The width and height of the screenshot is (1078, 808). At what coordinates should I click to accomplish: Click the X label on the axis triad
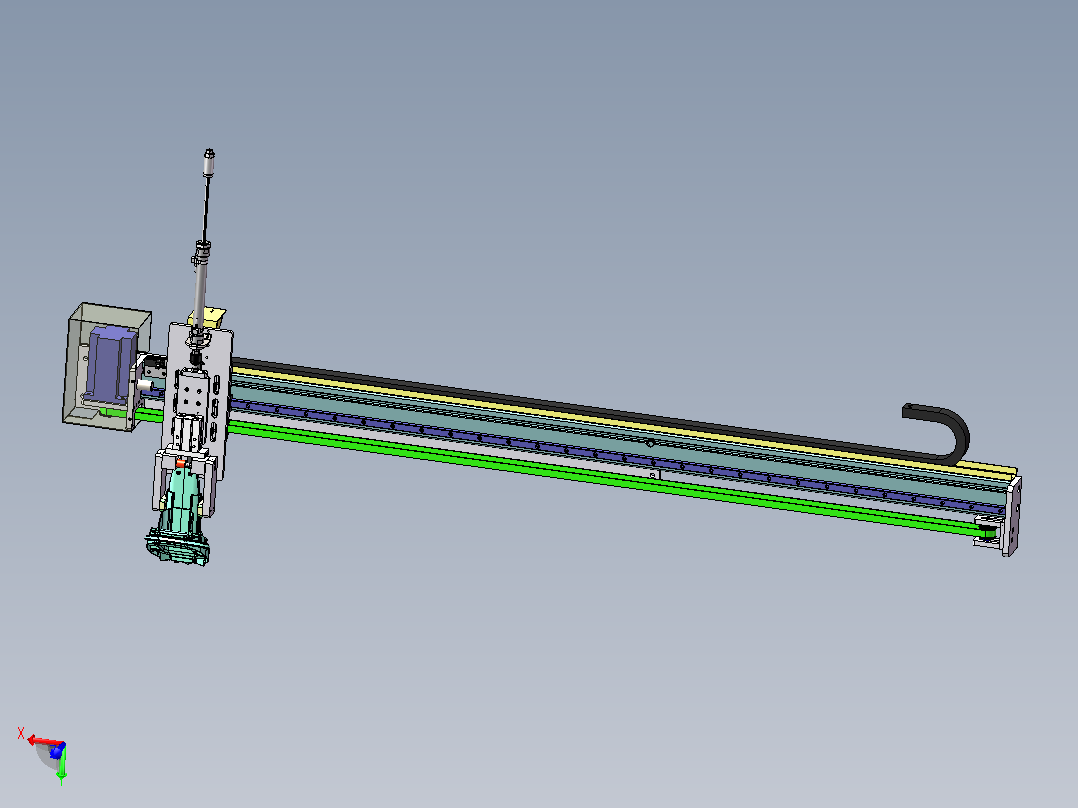click(x=21, y=734)
